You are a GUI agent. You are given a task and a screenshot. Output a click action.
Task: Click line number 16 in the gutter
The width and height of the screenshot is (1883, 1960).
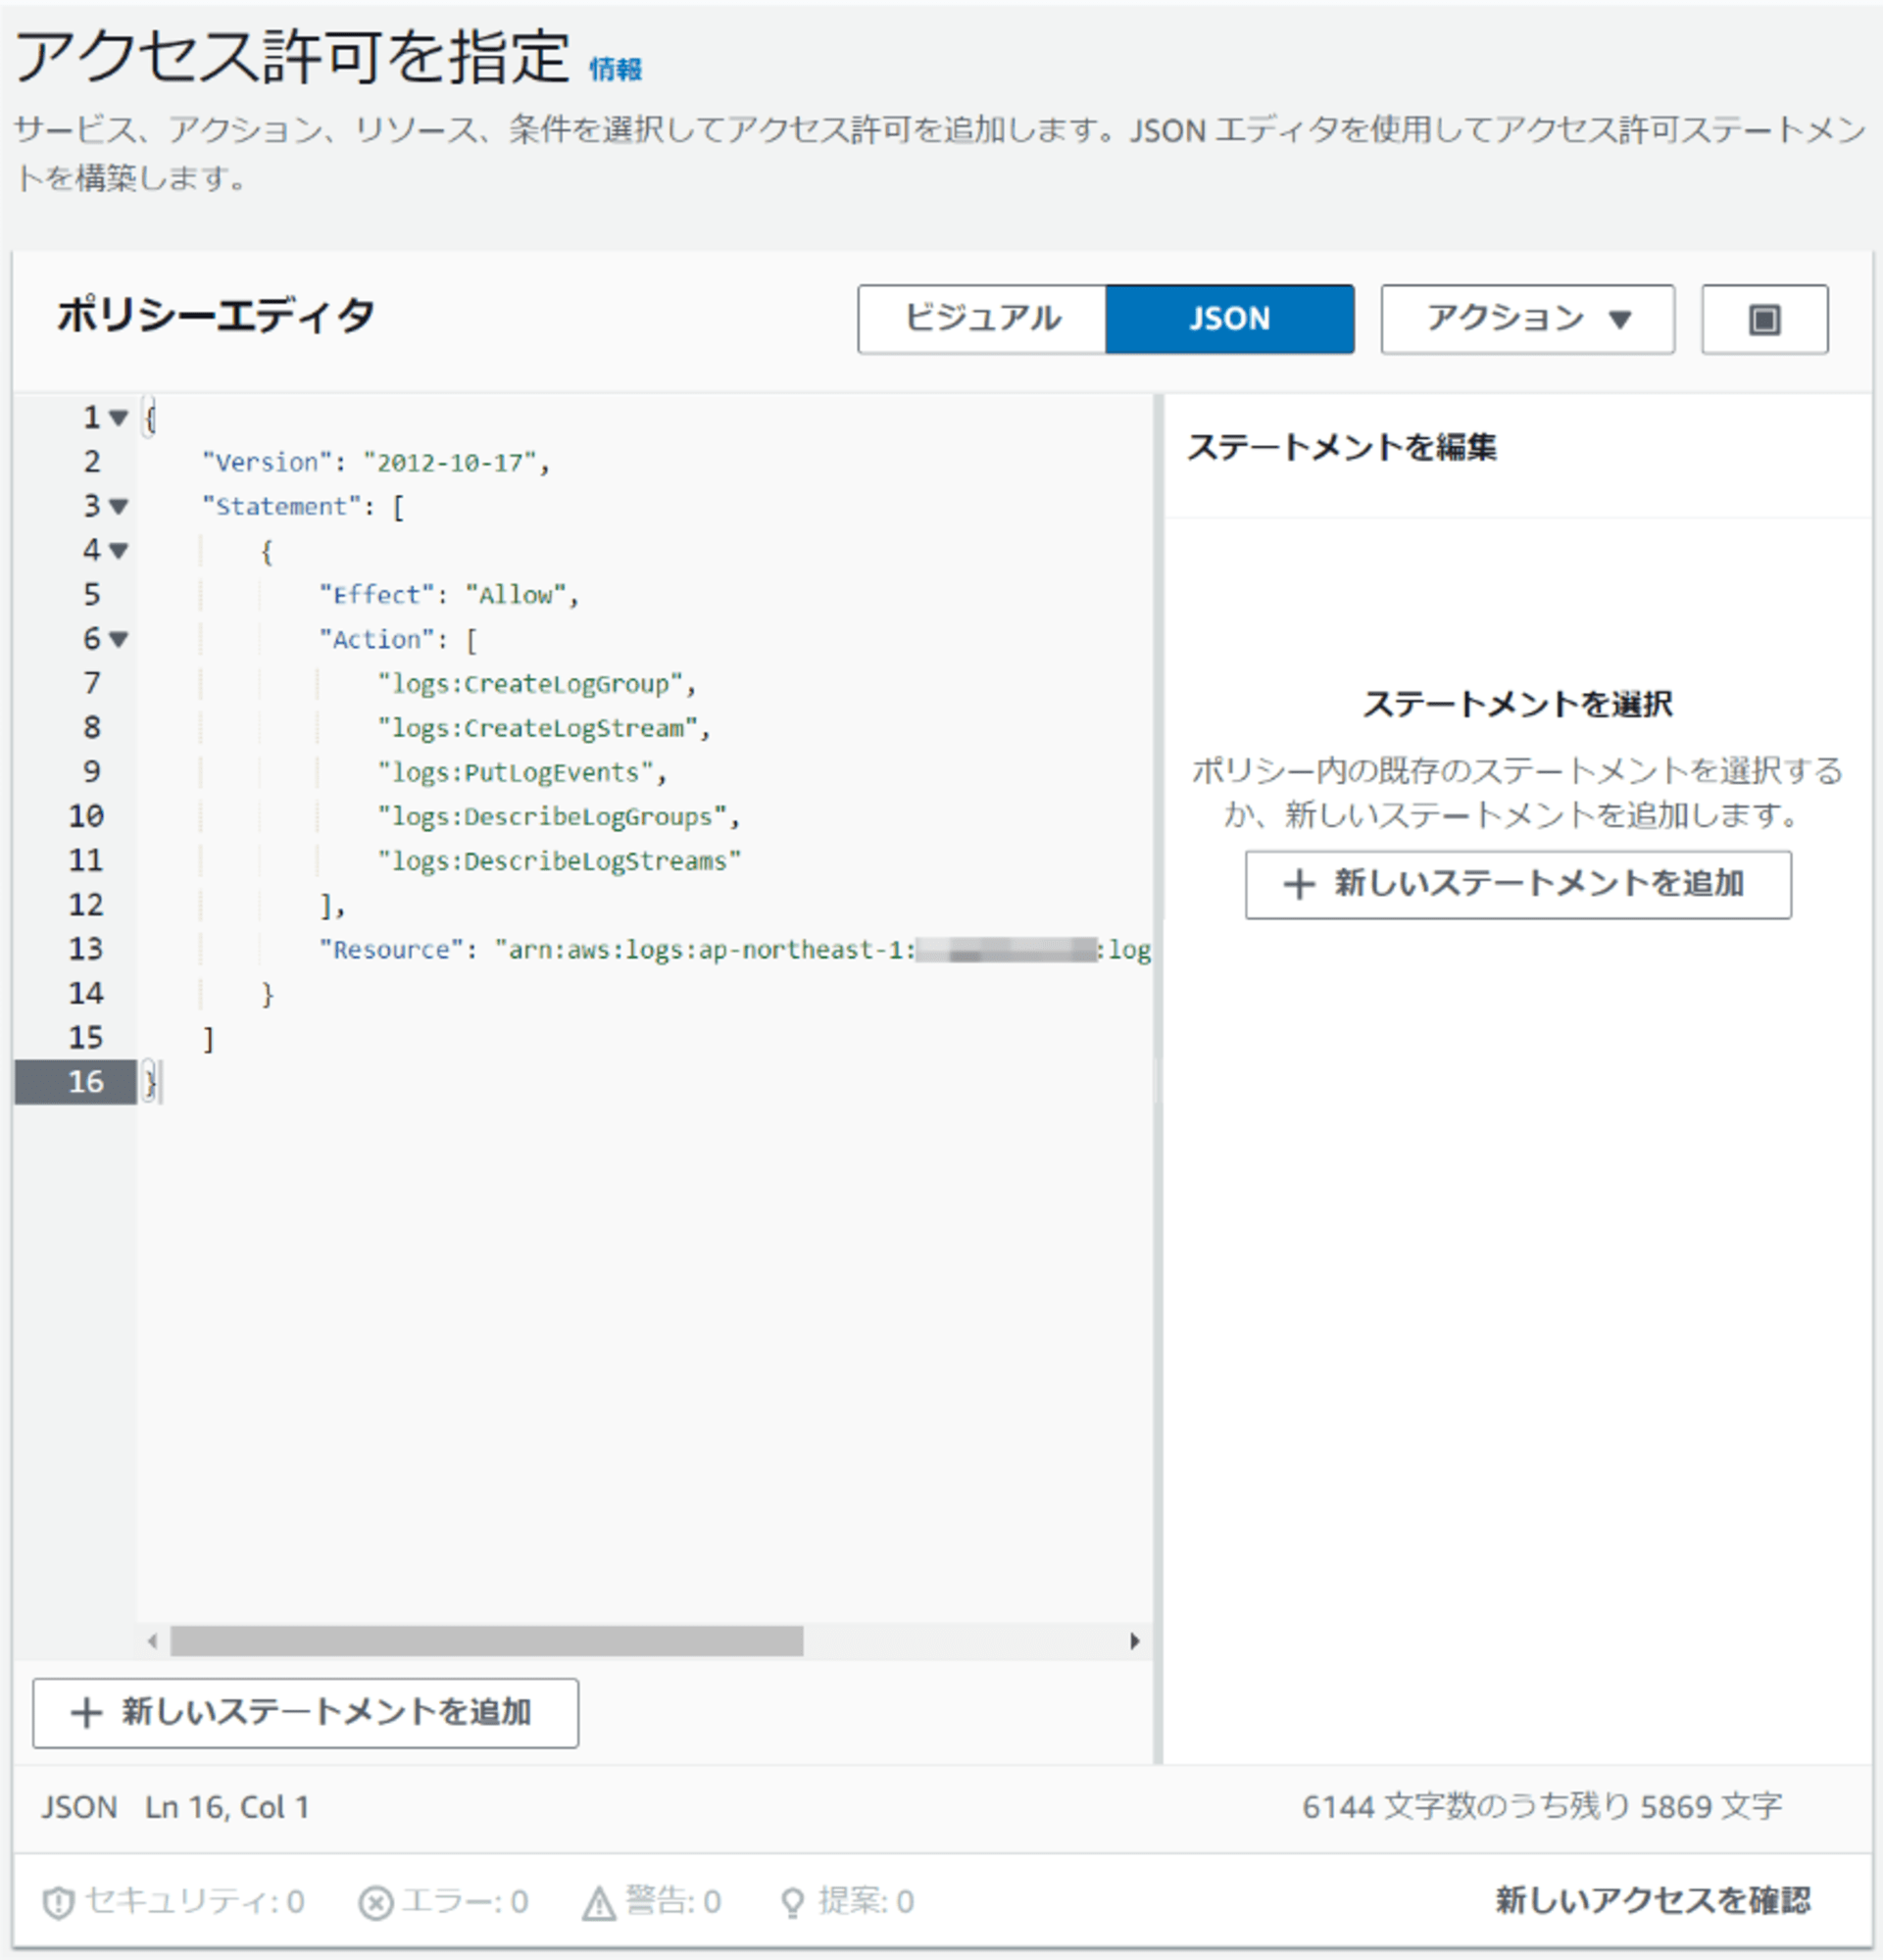[86, 1082]
